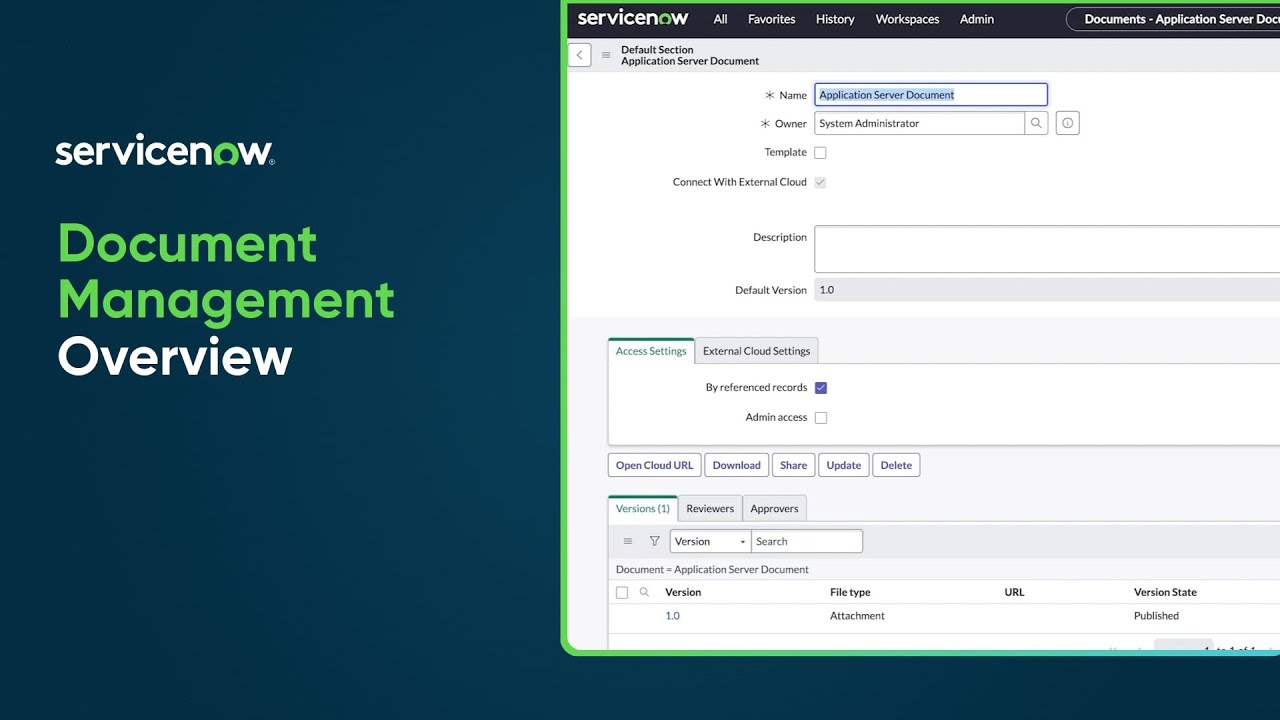This screenshot has height=720, width=1280.
Task: Click the Owner lookup magnifier icon
Action: pos(1036,123)
